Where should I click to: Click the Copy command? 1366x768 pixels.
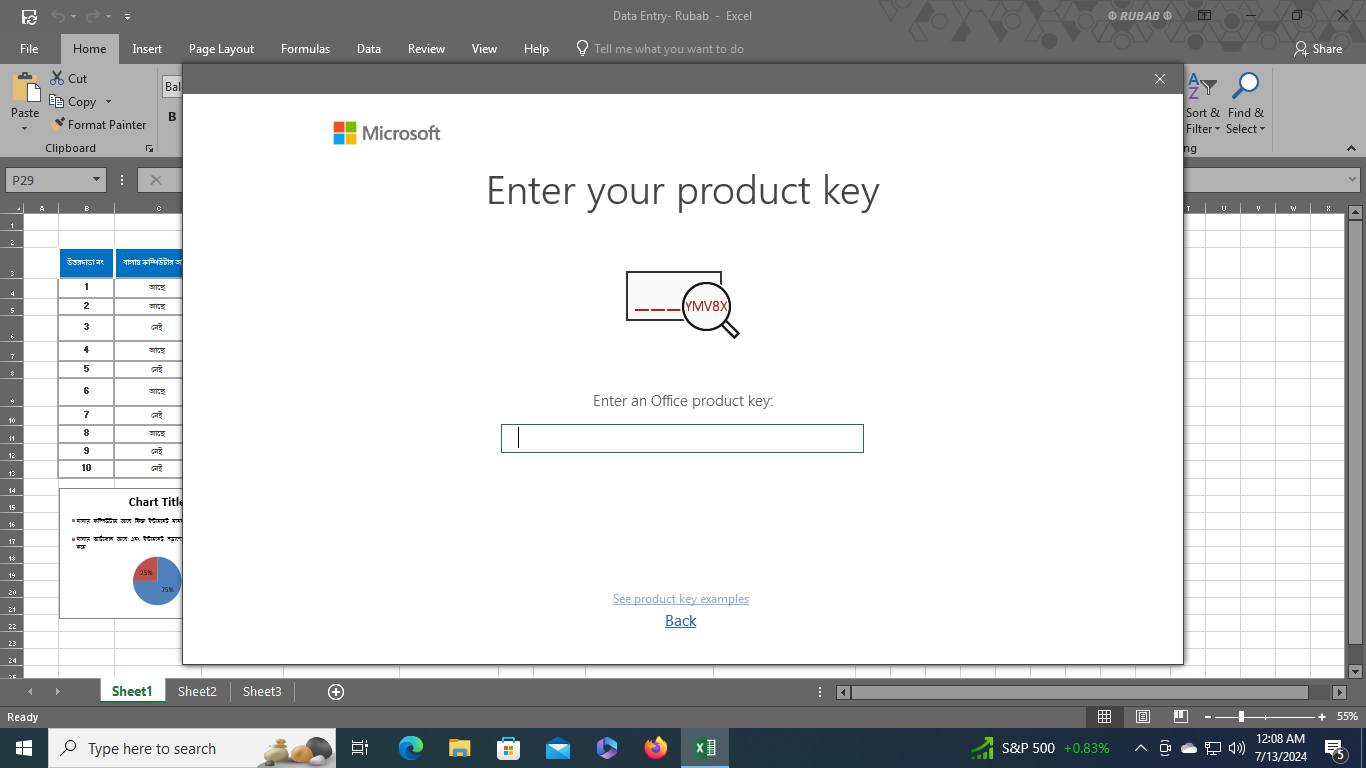pos(74,101)
